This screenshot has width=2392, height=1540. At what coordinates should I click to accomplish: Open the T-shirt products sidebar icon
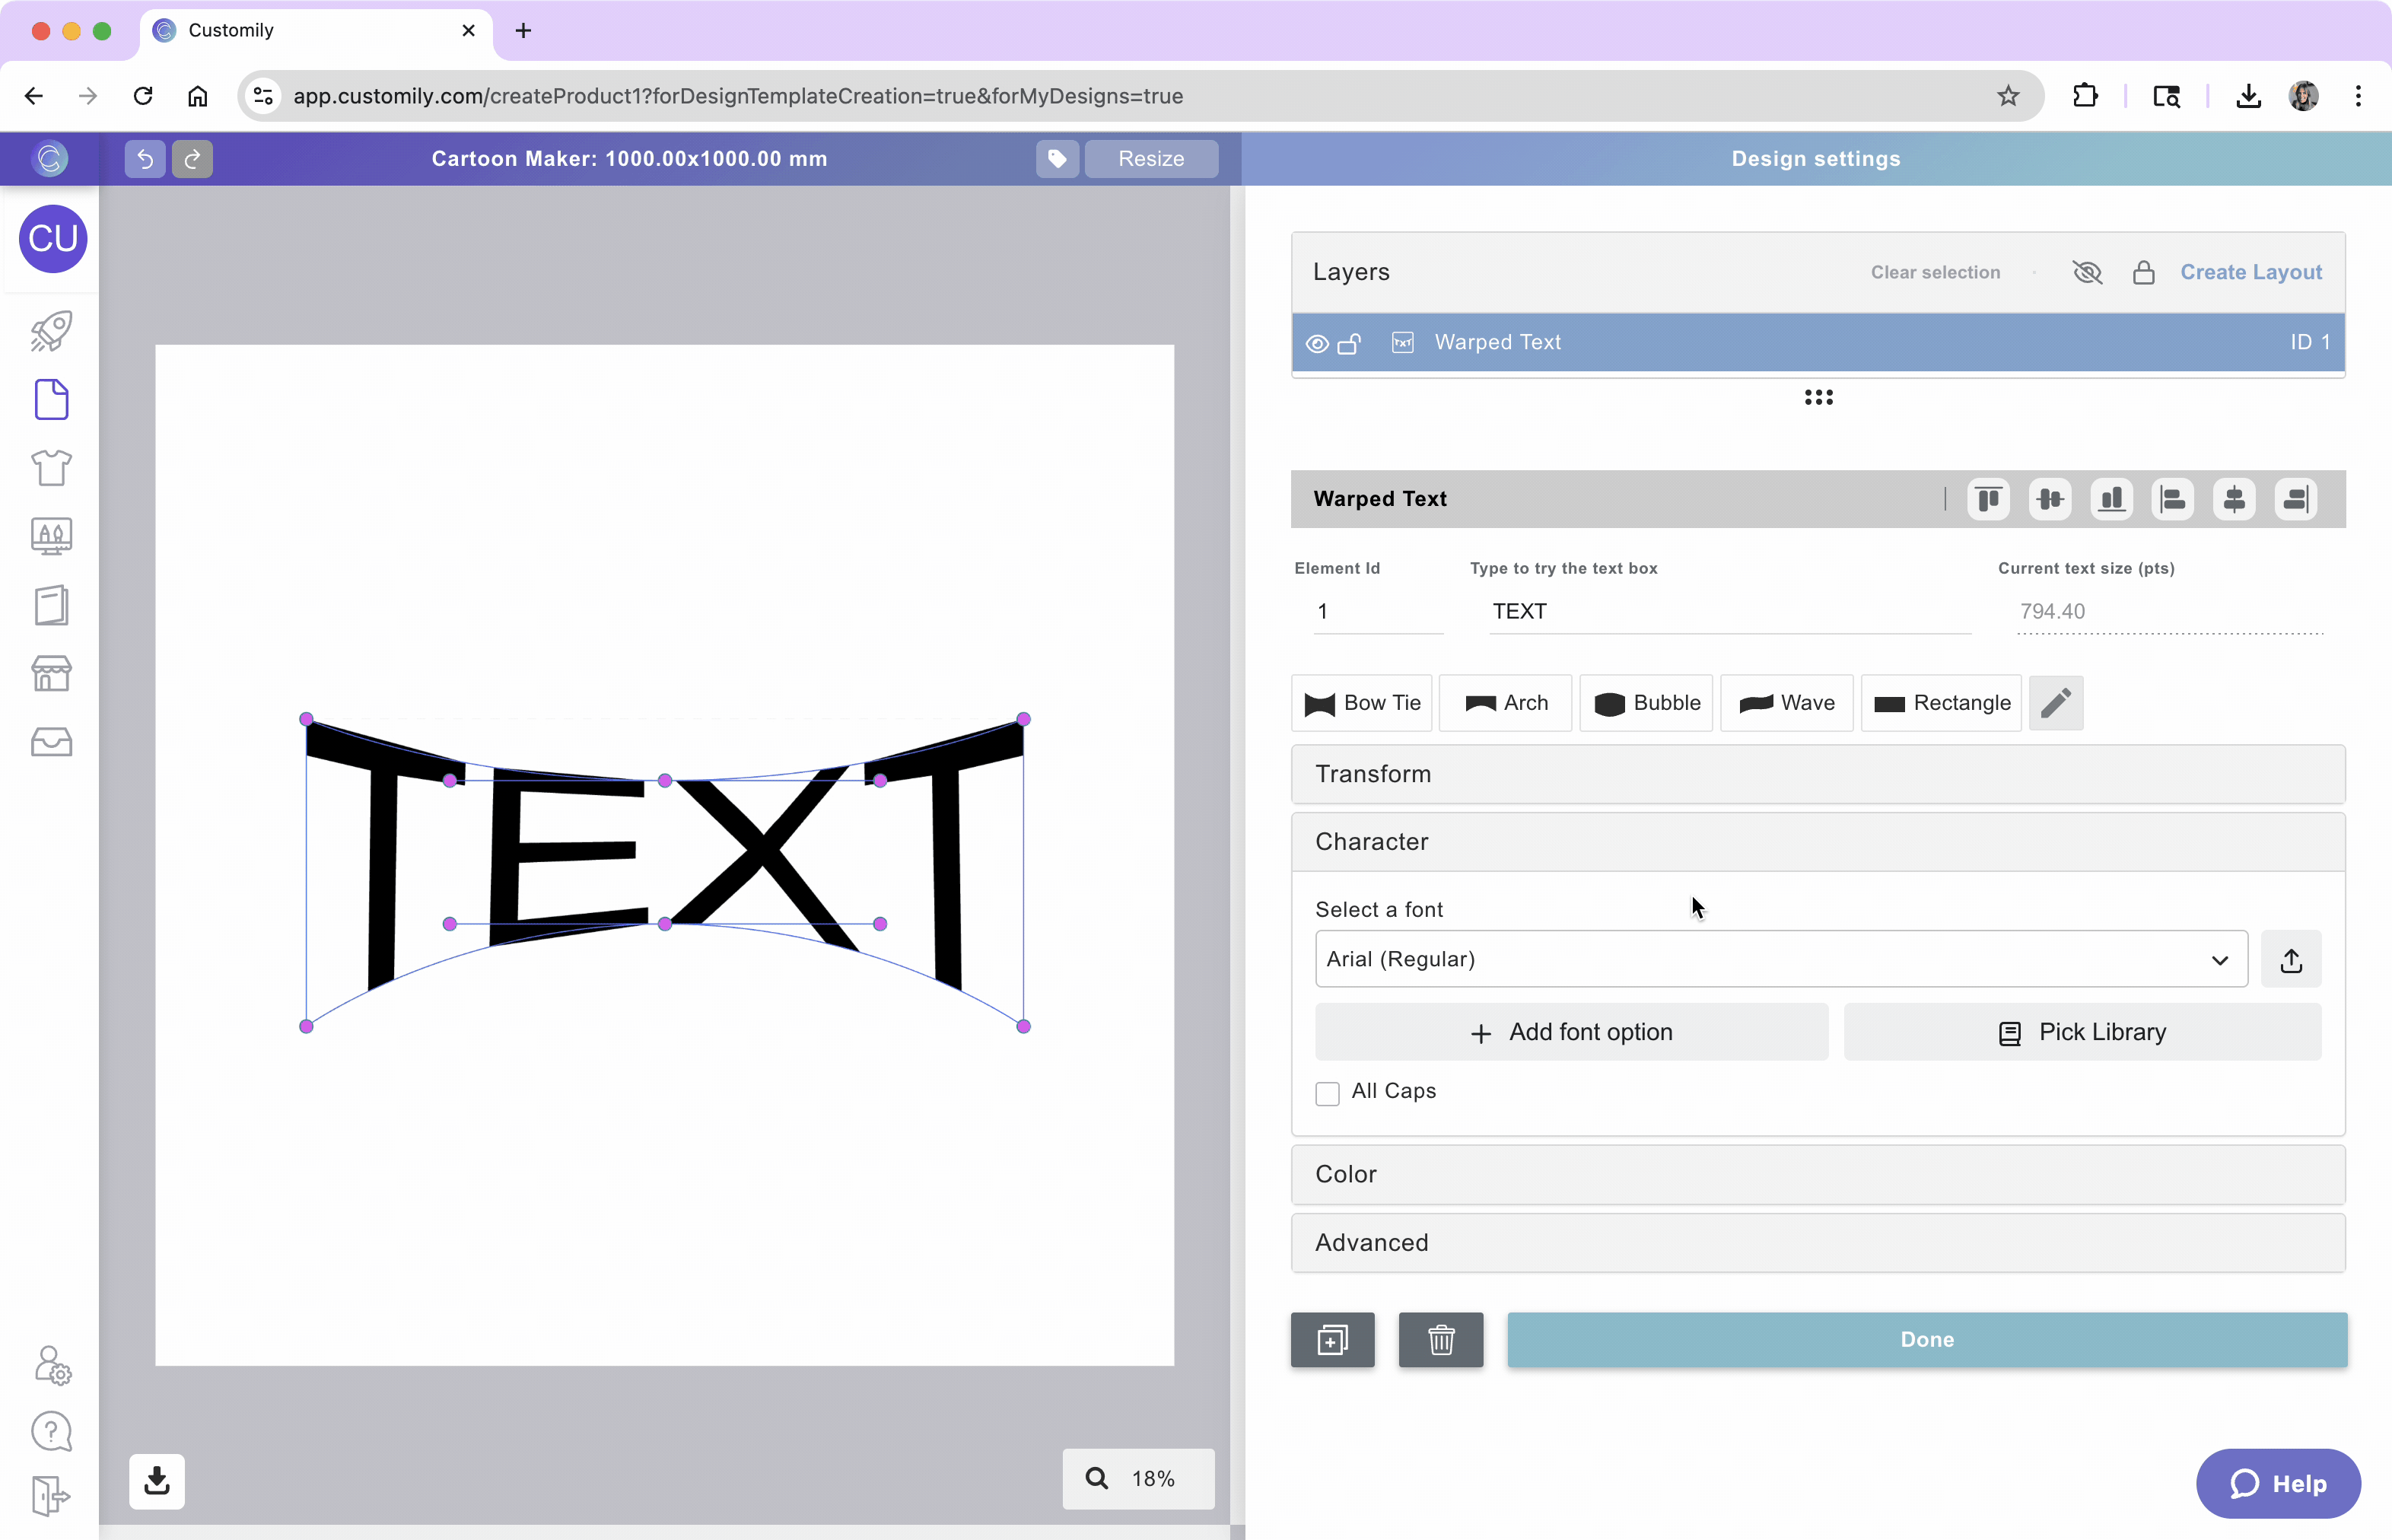point(51,467)
